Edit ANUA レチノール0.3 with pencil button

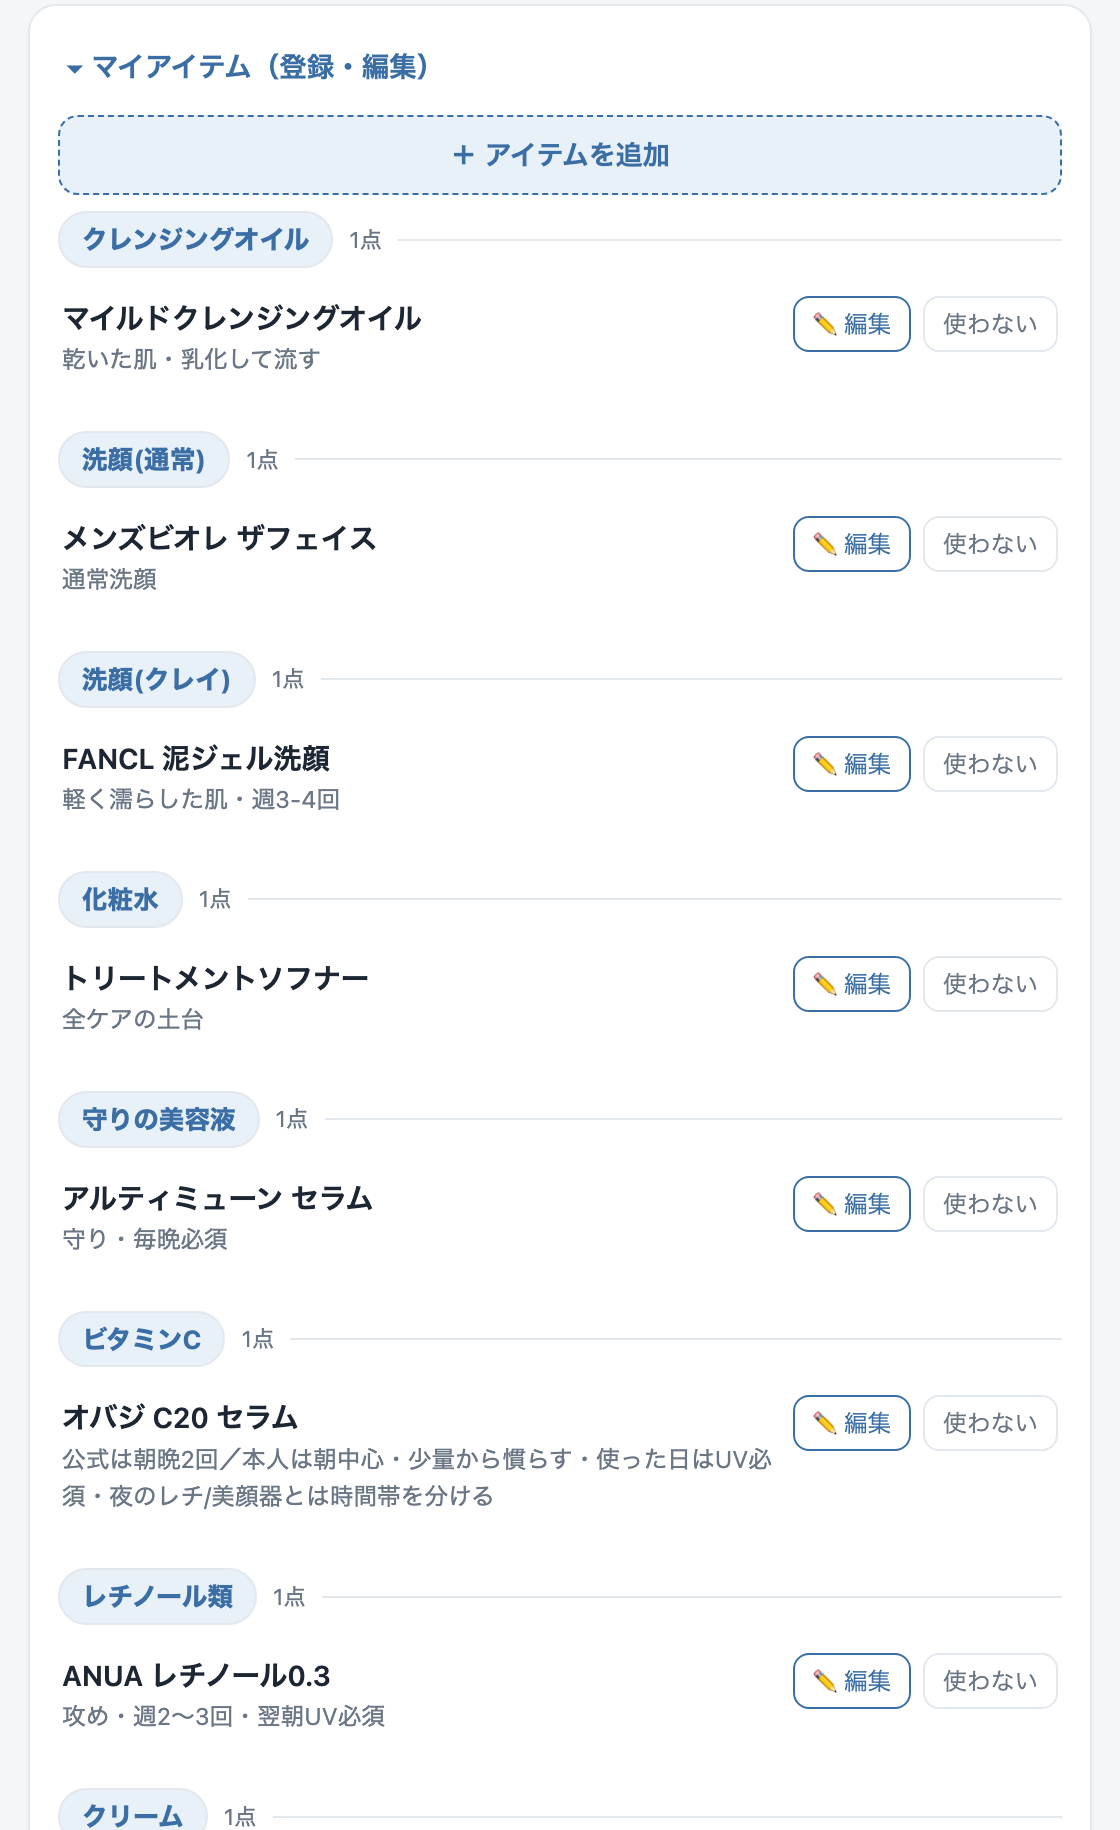(852, 1681)
